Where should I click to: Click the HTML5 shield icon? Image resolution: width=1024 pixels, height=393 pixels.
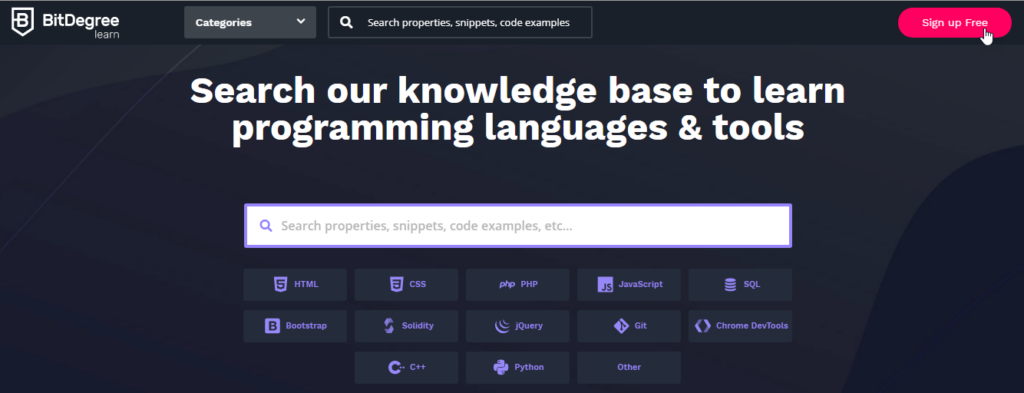[280, 285]
